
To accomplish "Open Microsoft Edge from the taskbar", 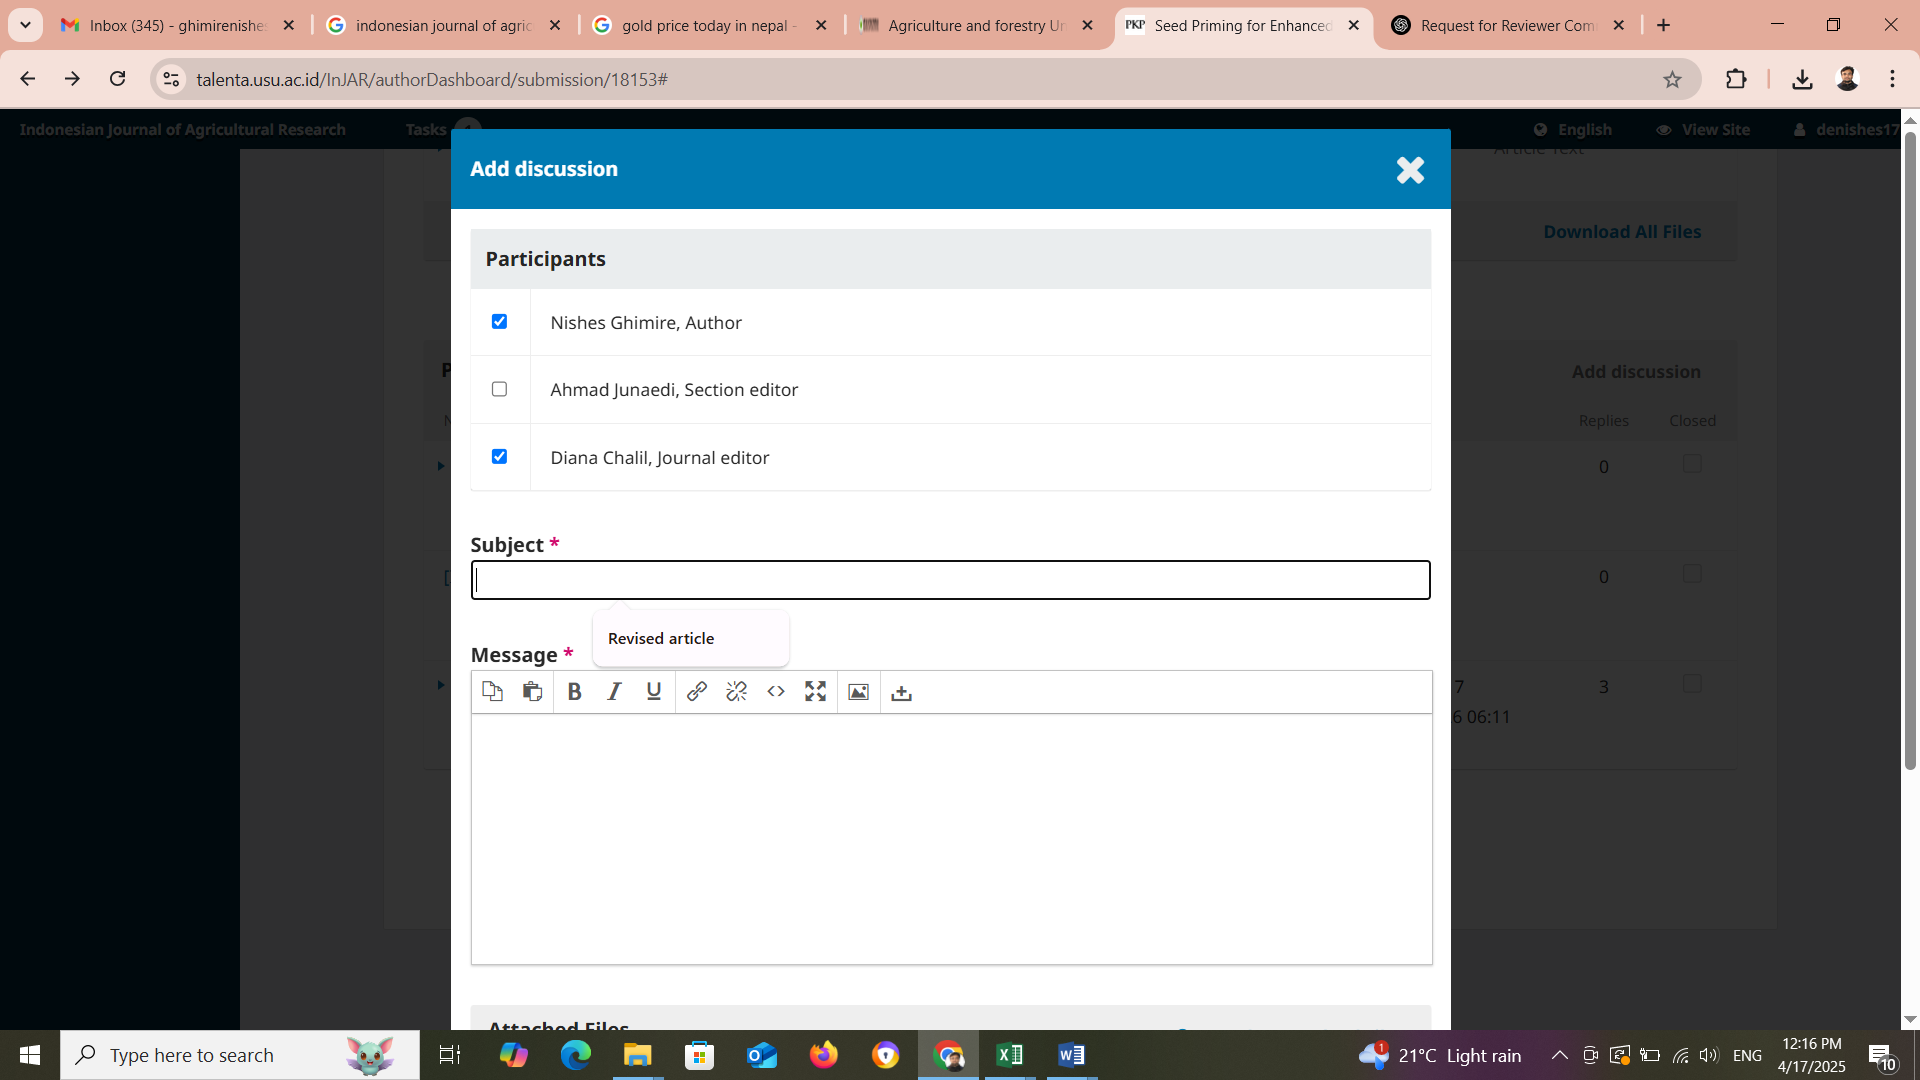I will pos(575,1055).
